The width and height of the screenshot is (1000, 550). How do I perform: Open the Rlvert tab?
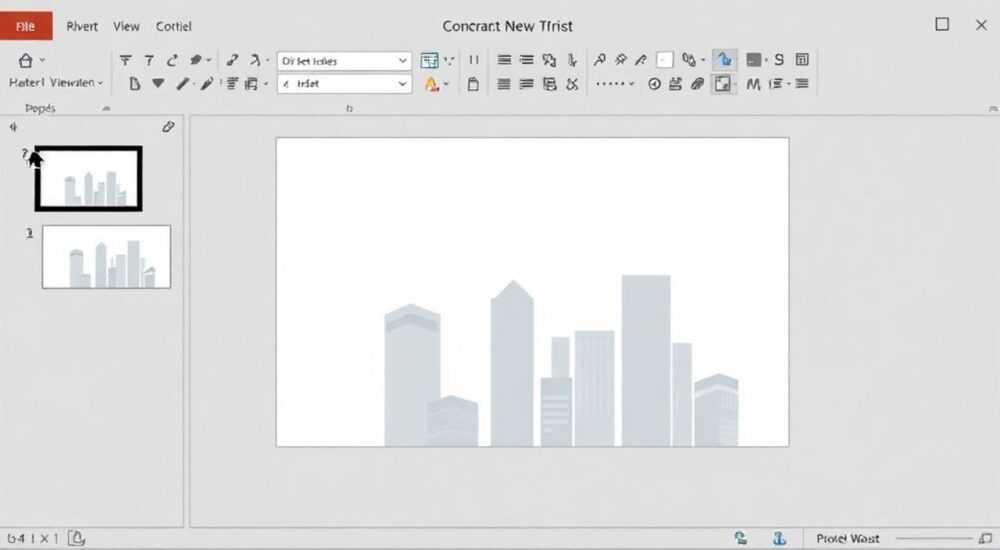coord(82,26)
